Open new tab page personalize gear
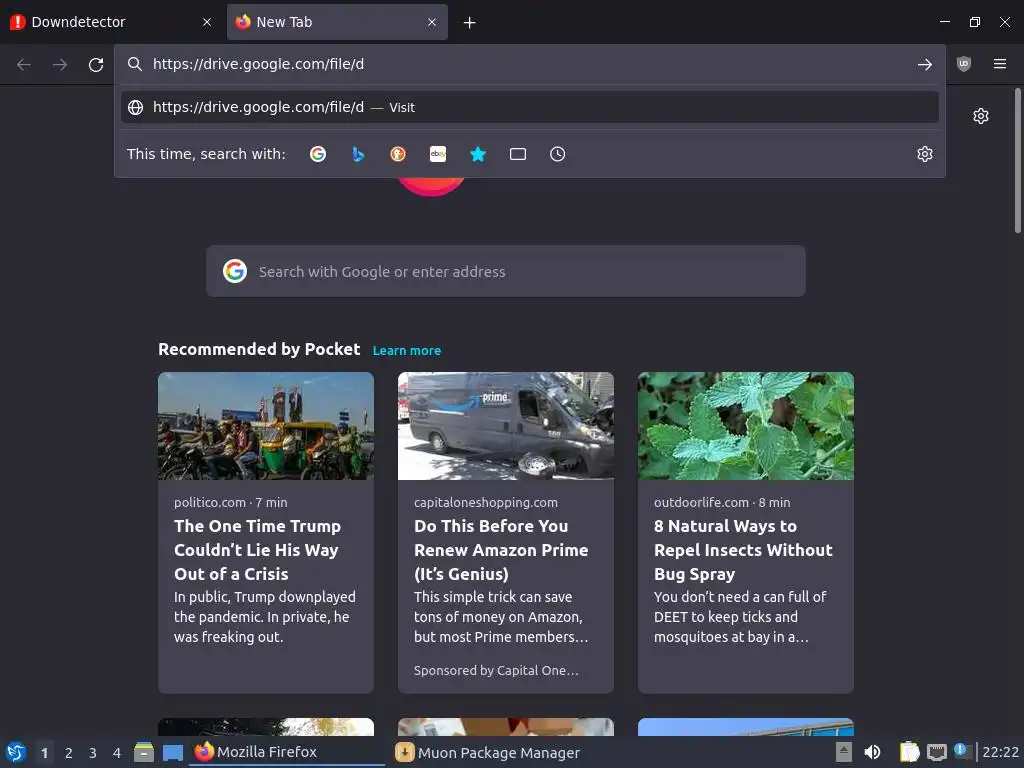The image size is (1024, 768). [980, 116]
